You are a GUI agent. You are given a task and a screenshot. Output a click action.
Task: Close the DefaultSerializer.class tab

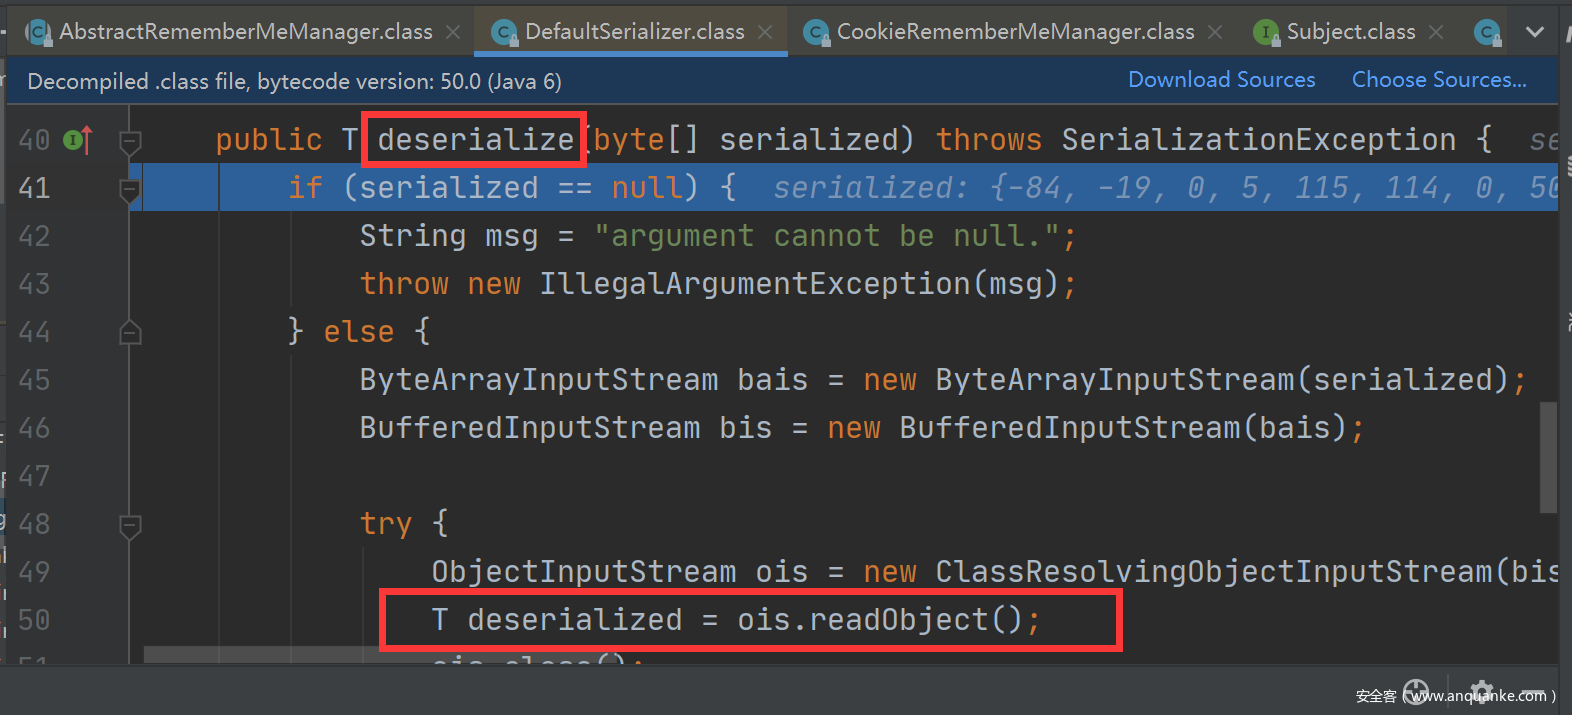(765, 32)
